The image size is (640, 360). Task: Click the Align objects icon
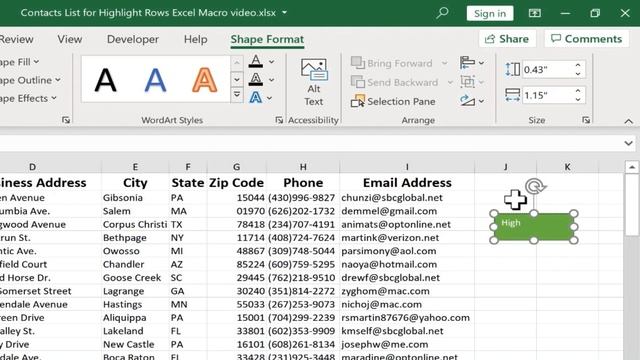[467, 62]
